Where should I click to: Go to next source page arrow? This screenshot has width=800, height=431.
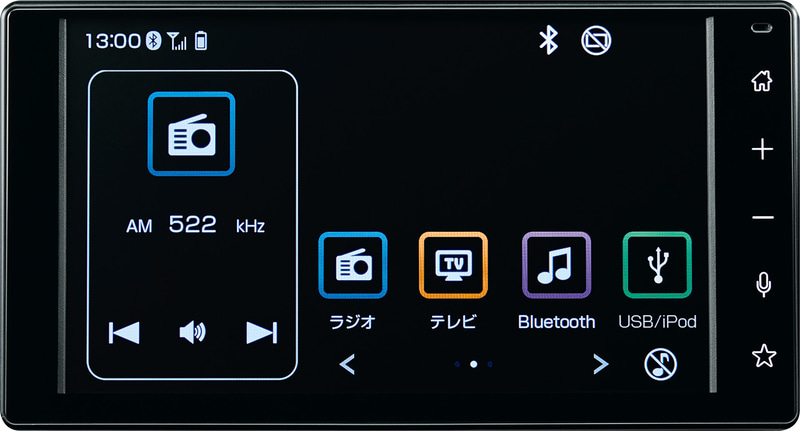click(601, 364)
